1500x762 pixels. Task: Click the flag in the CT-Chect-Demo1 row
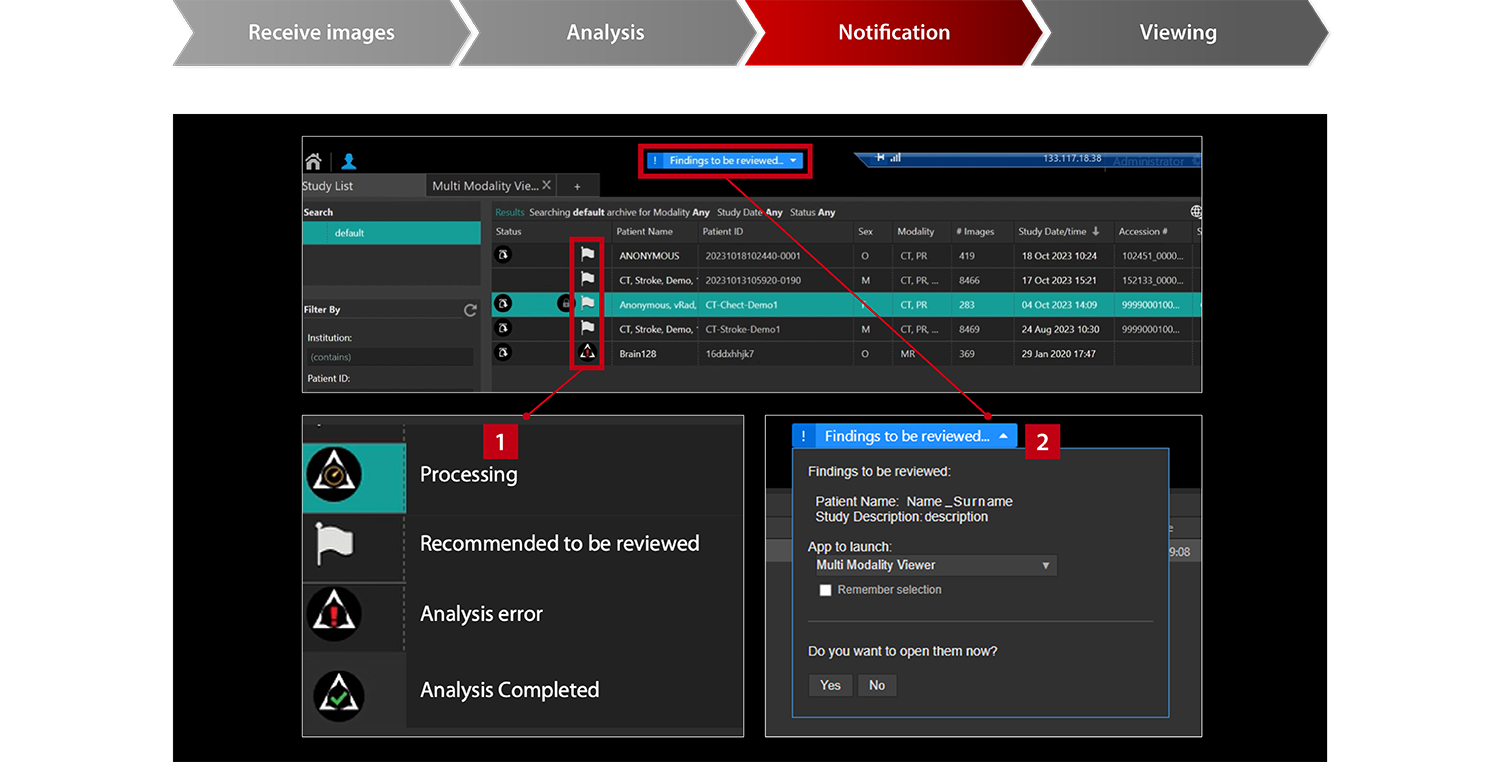(x=587, y=303)
